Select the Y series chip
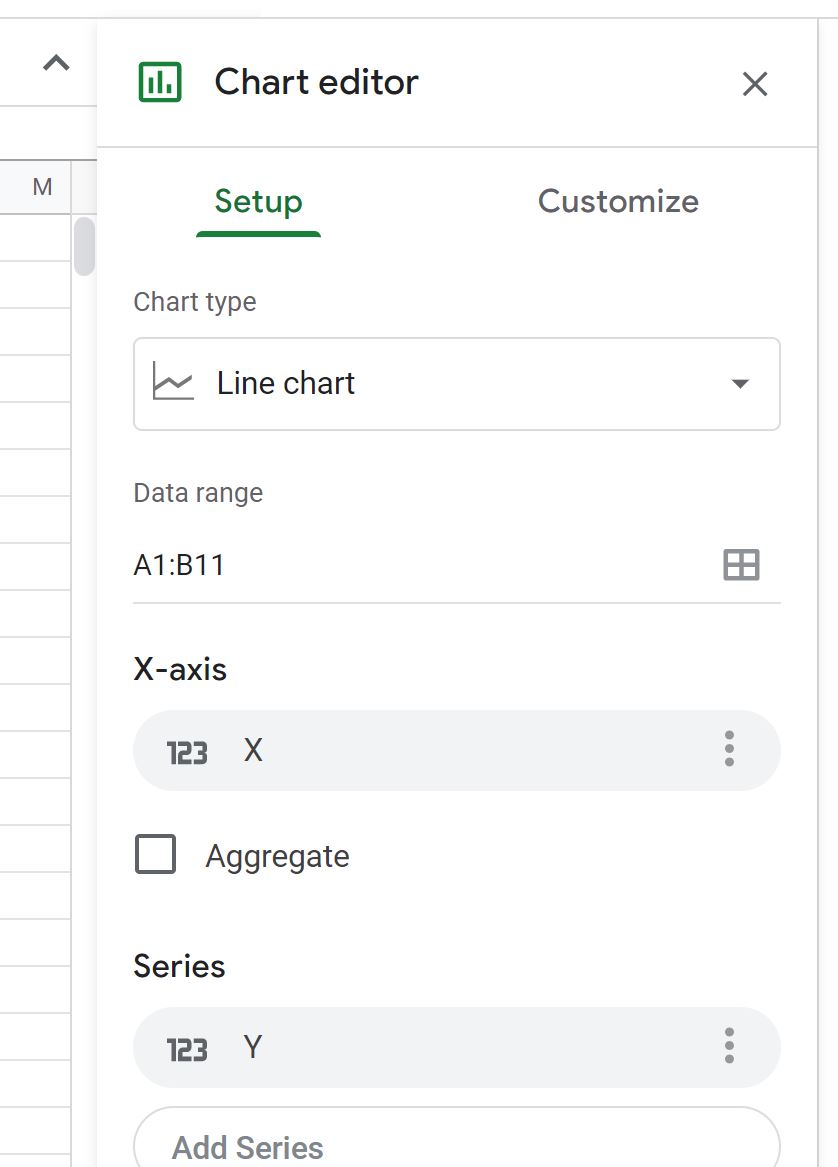The width and height of the screenshot is (838, 1167). click(x=457, y=1047)
